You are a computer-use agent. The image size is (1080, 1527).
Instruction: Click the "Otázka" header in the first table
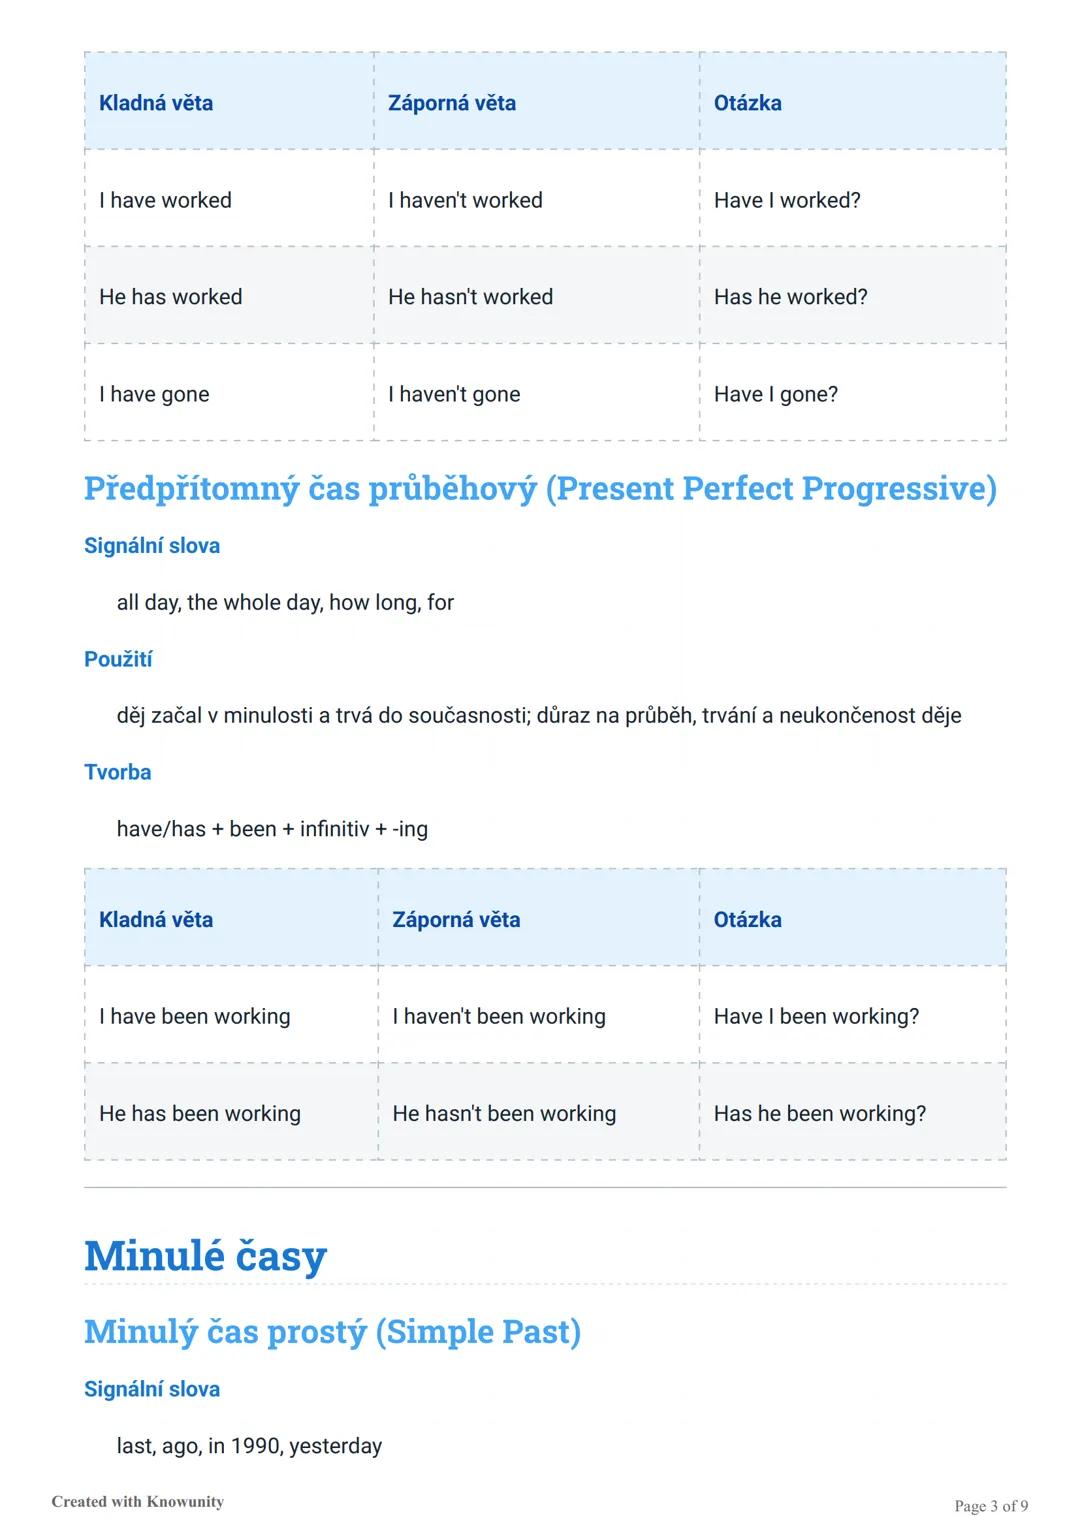[748, 103]
